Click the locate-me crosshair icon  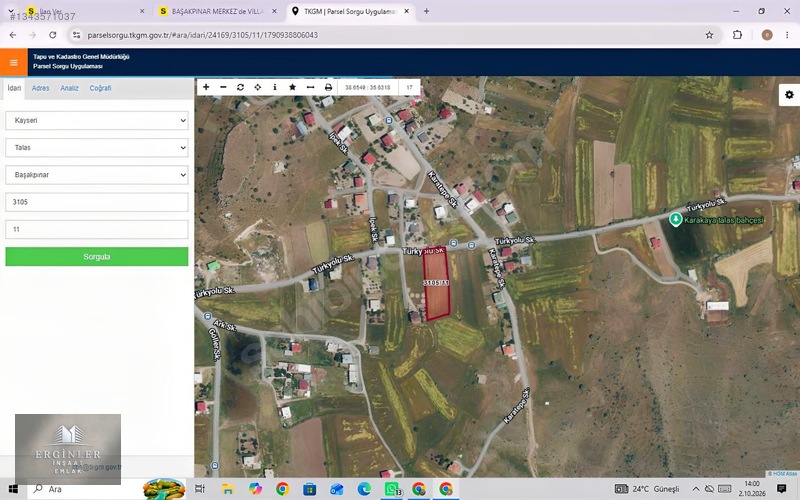pos(258,87)
